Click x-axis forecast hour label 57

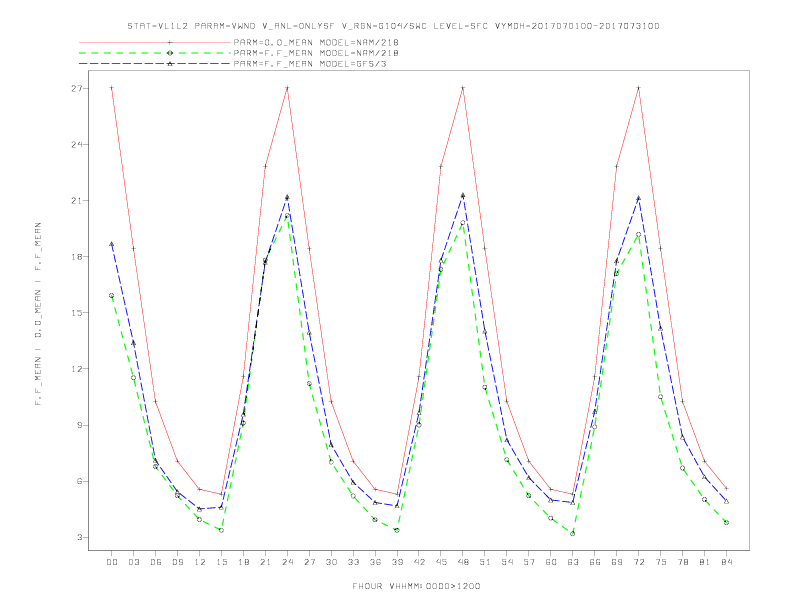click(529, 562)
